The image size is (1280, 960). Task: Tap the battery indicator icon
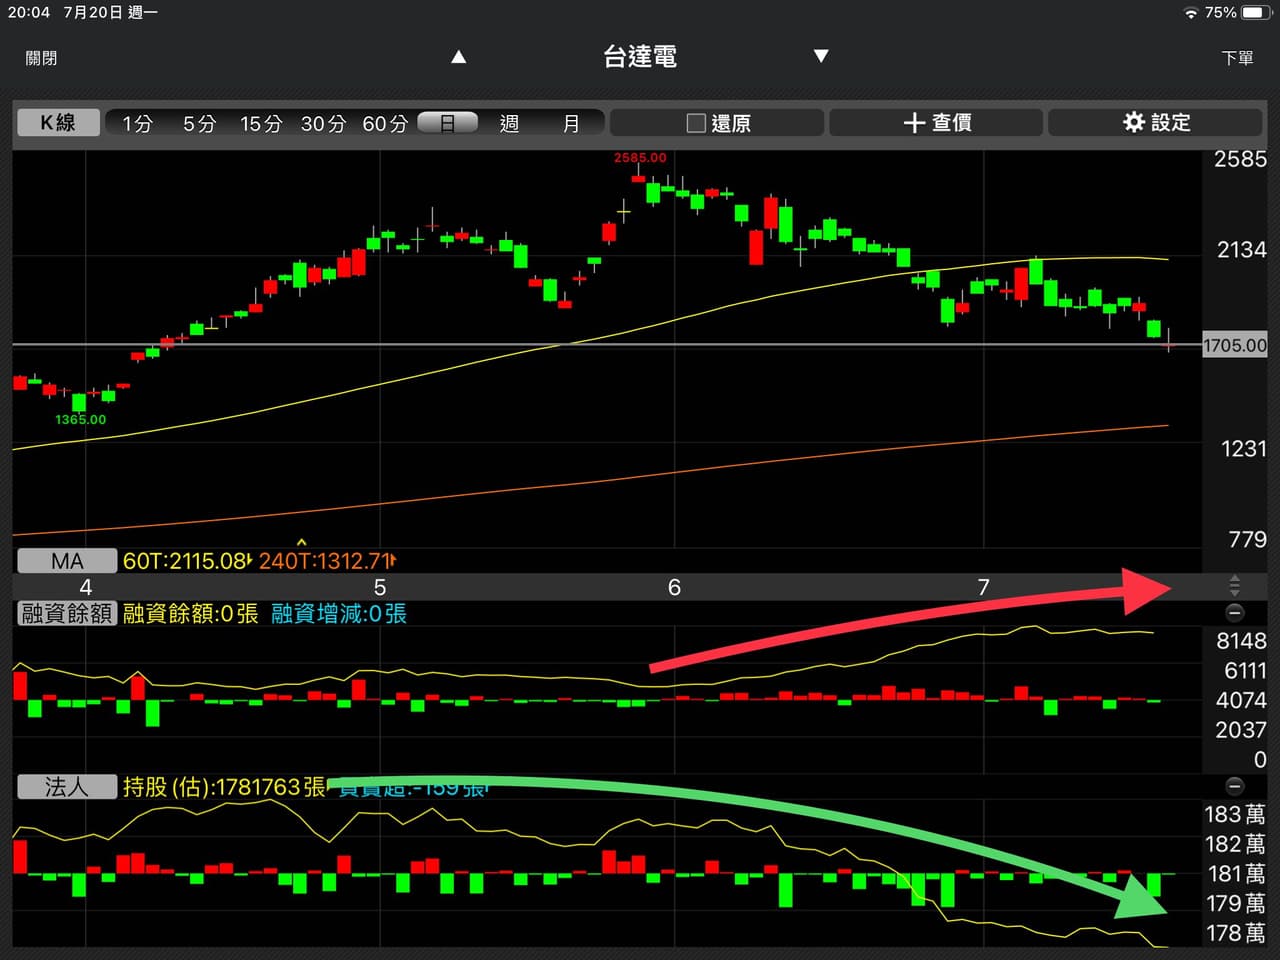(x=1254, y=13)
